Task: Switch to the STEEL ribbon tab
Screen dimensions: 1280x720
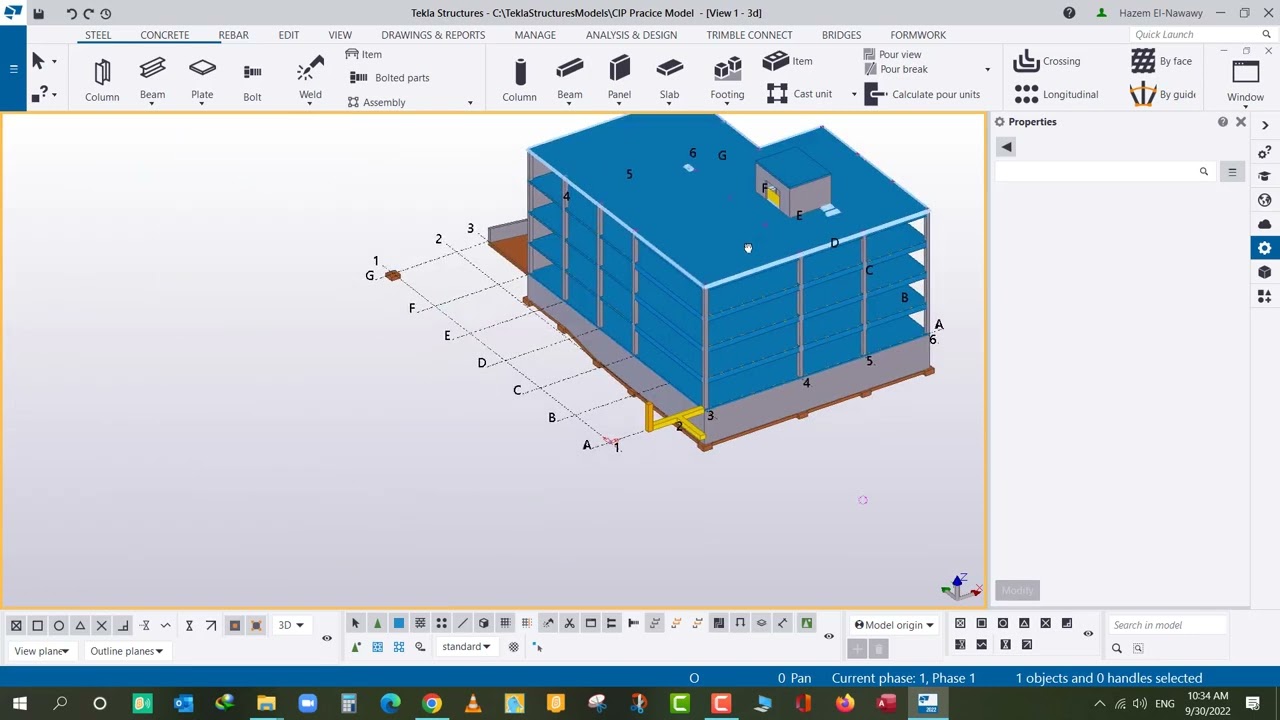Action: (x=98, y=35)
